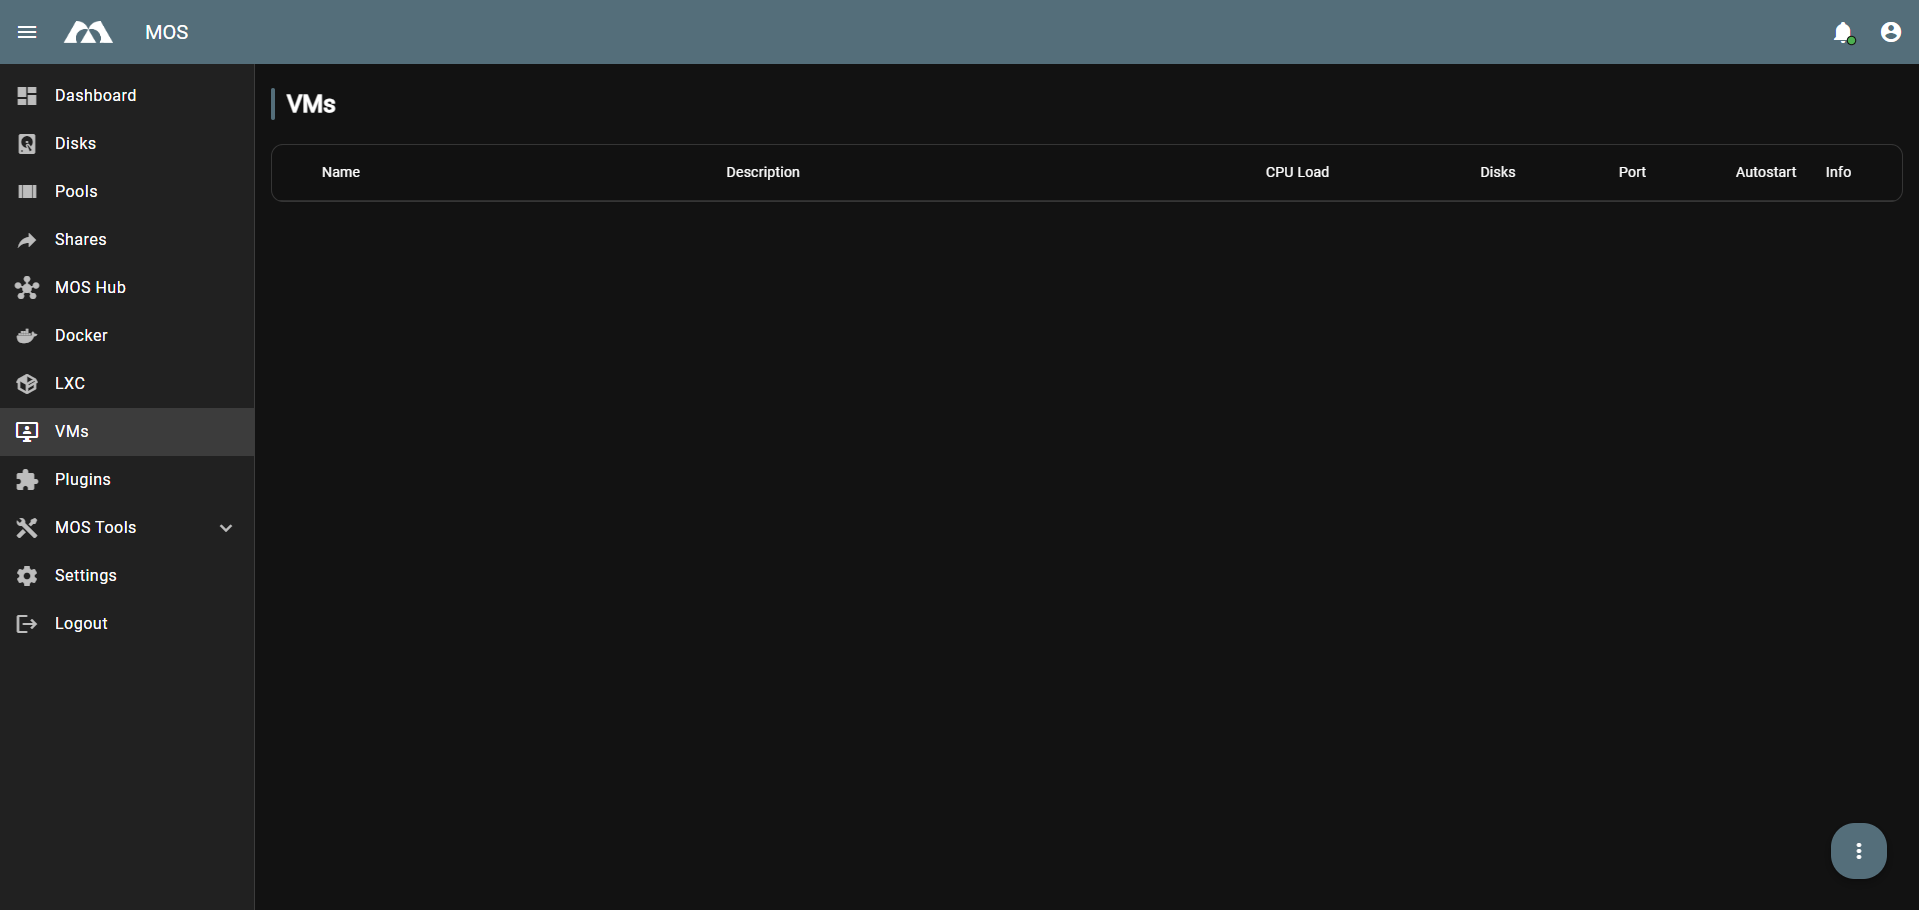
Task: Click the Shares arrow icon
Action: pos(26,239)
